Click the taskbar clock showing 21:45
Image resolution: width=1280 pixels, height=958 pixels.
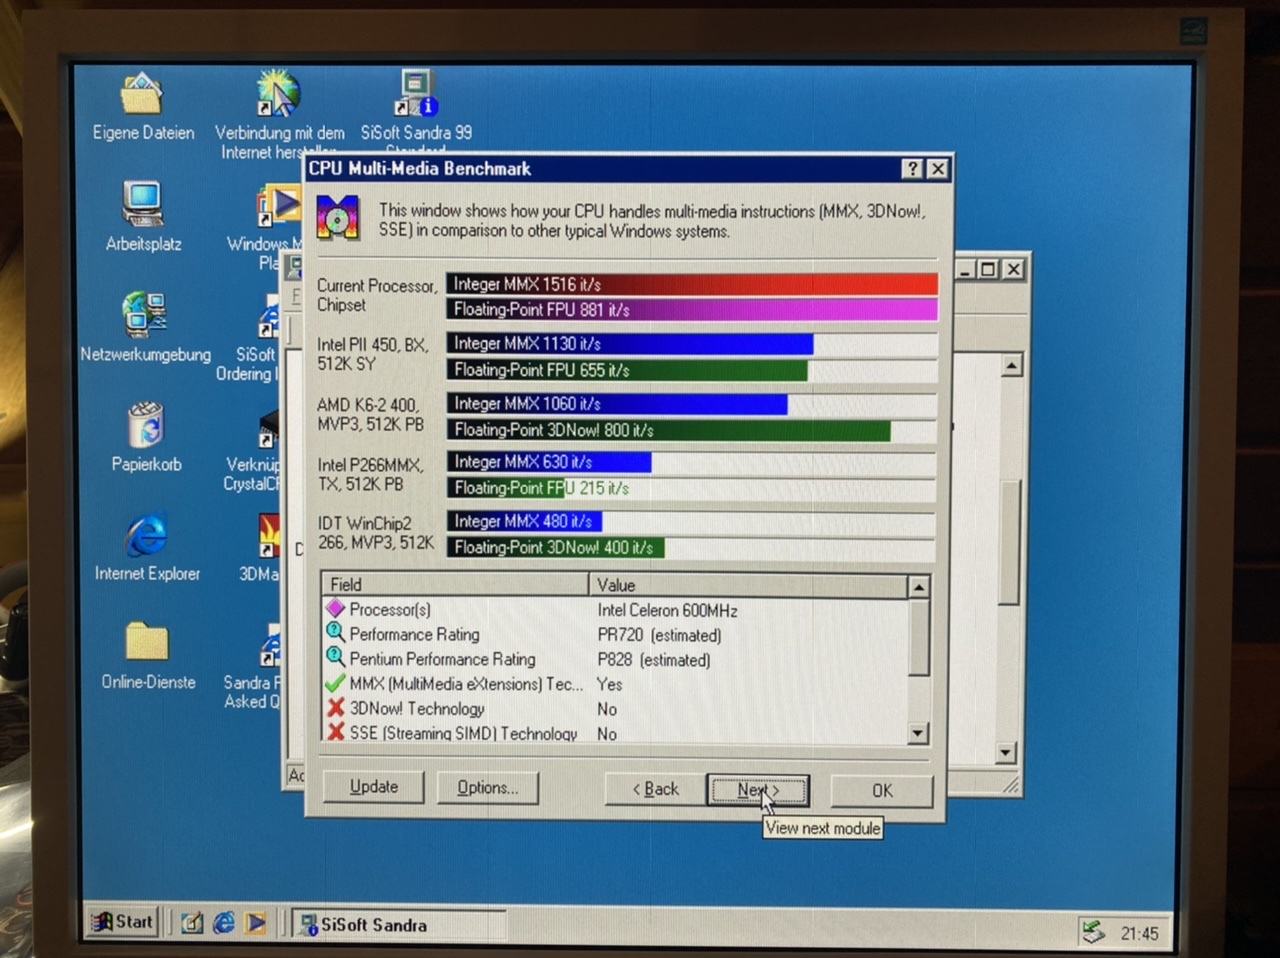pyautogui.click(x=1139, y=933)
